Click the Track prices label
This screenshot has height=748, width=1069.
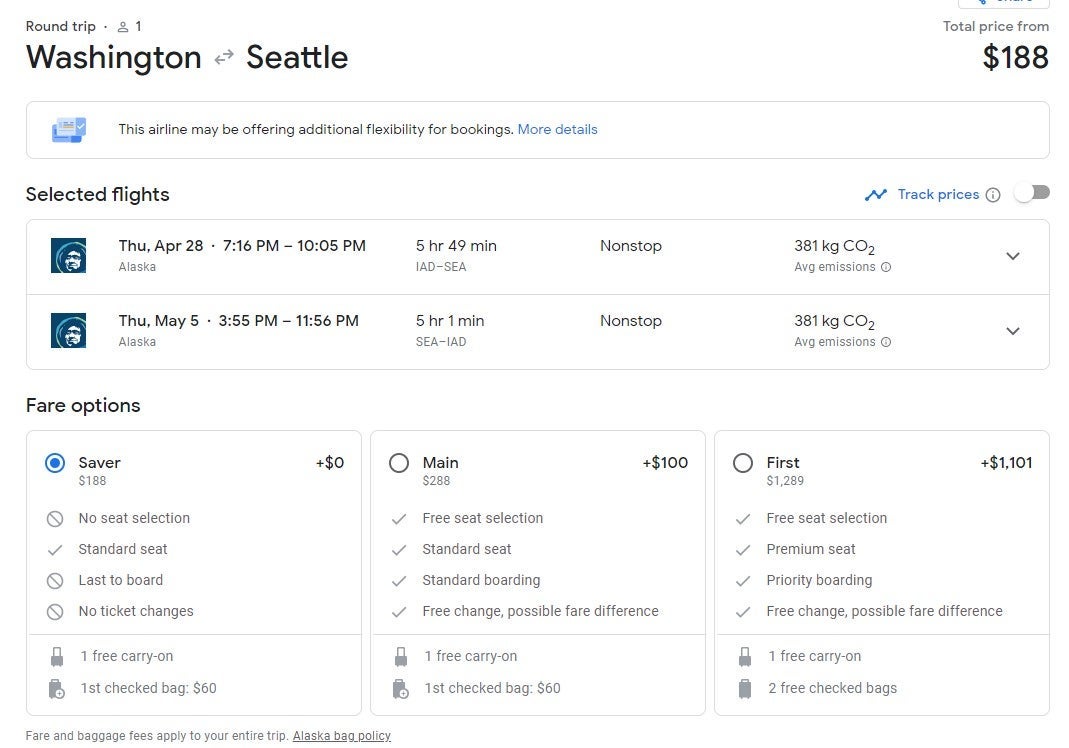click(938, 195)
